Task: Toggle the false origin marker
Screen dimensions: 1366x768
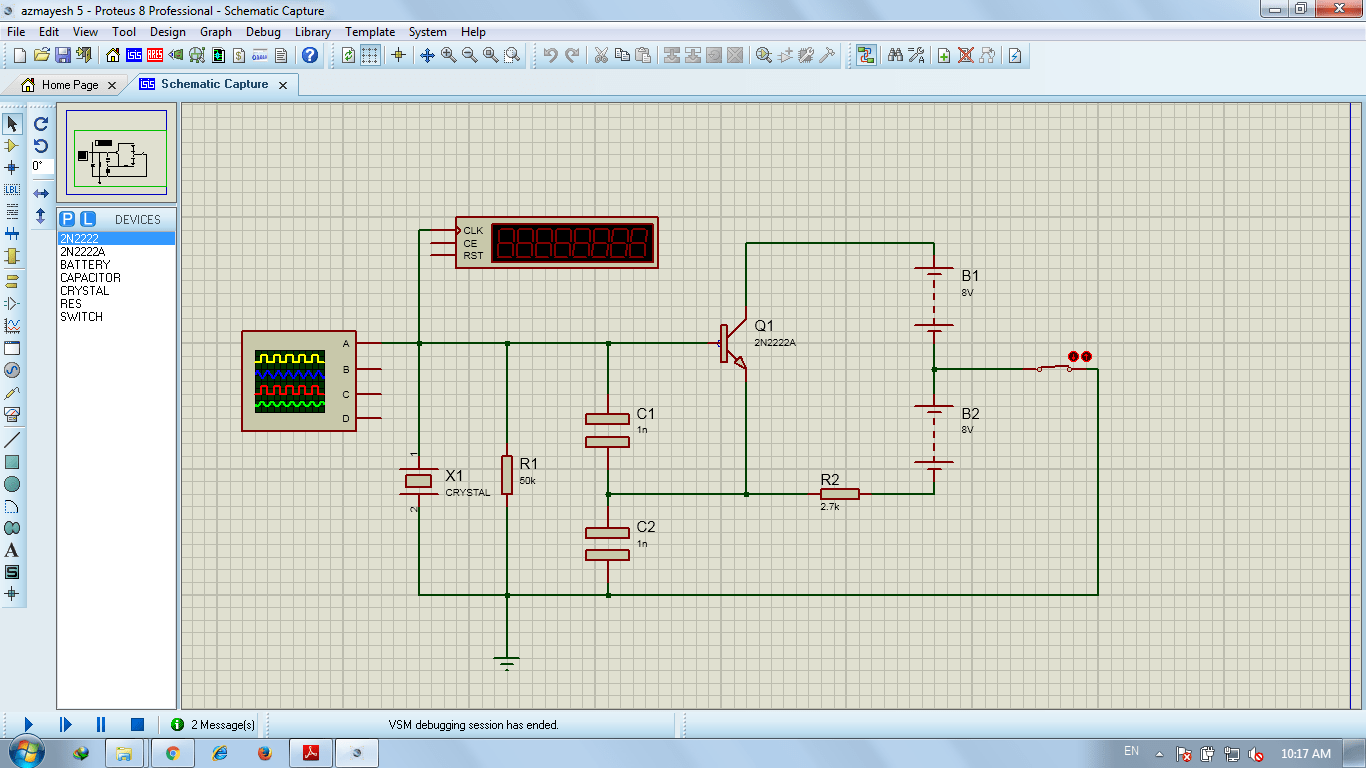Action: point(398,55)
